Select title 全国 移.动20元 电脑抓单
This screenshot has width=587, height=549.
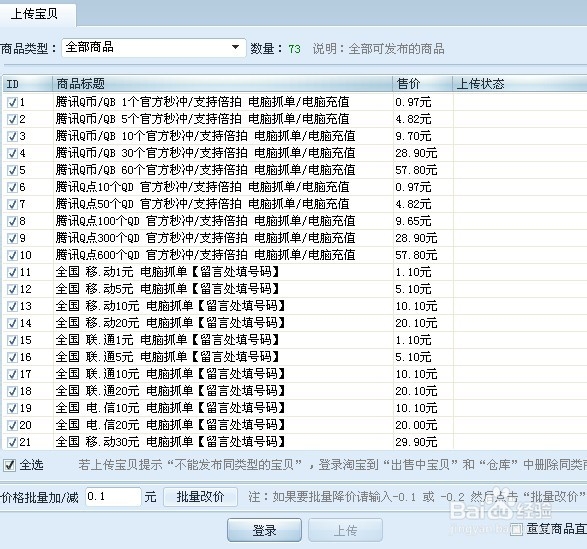pos(171,323)
